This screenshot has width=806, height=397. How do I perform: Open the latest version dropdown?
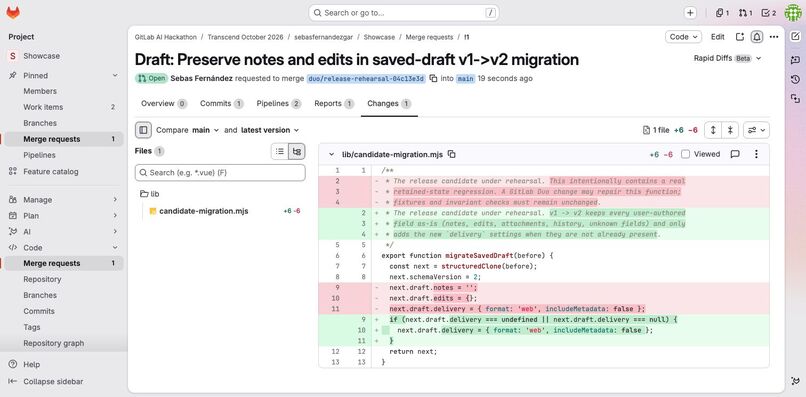pyautogui.click(x=270, y=130)
